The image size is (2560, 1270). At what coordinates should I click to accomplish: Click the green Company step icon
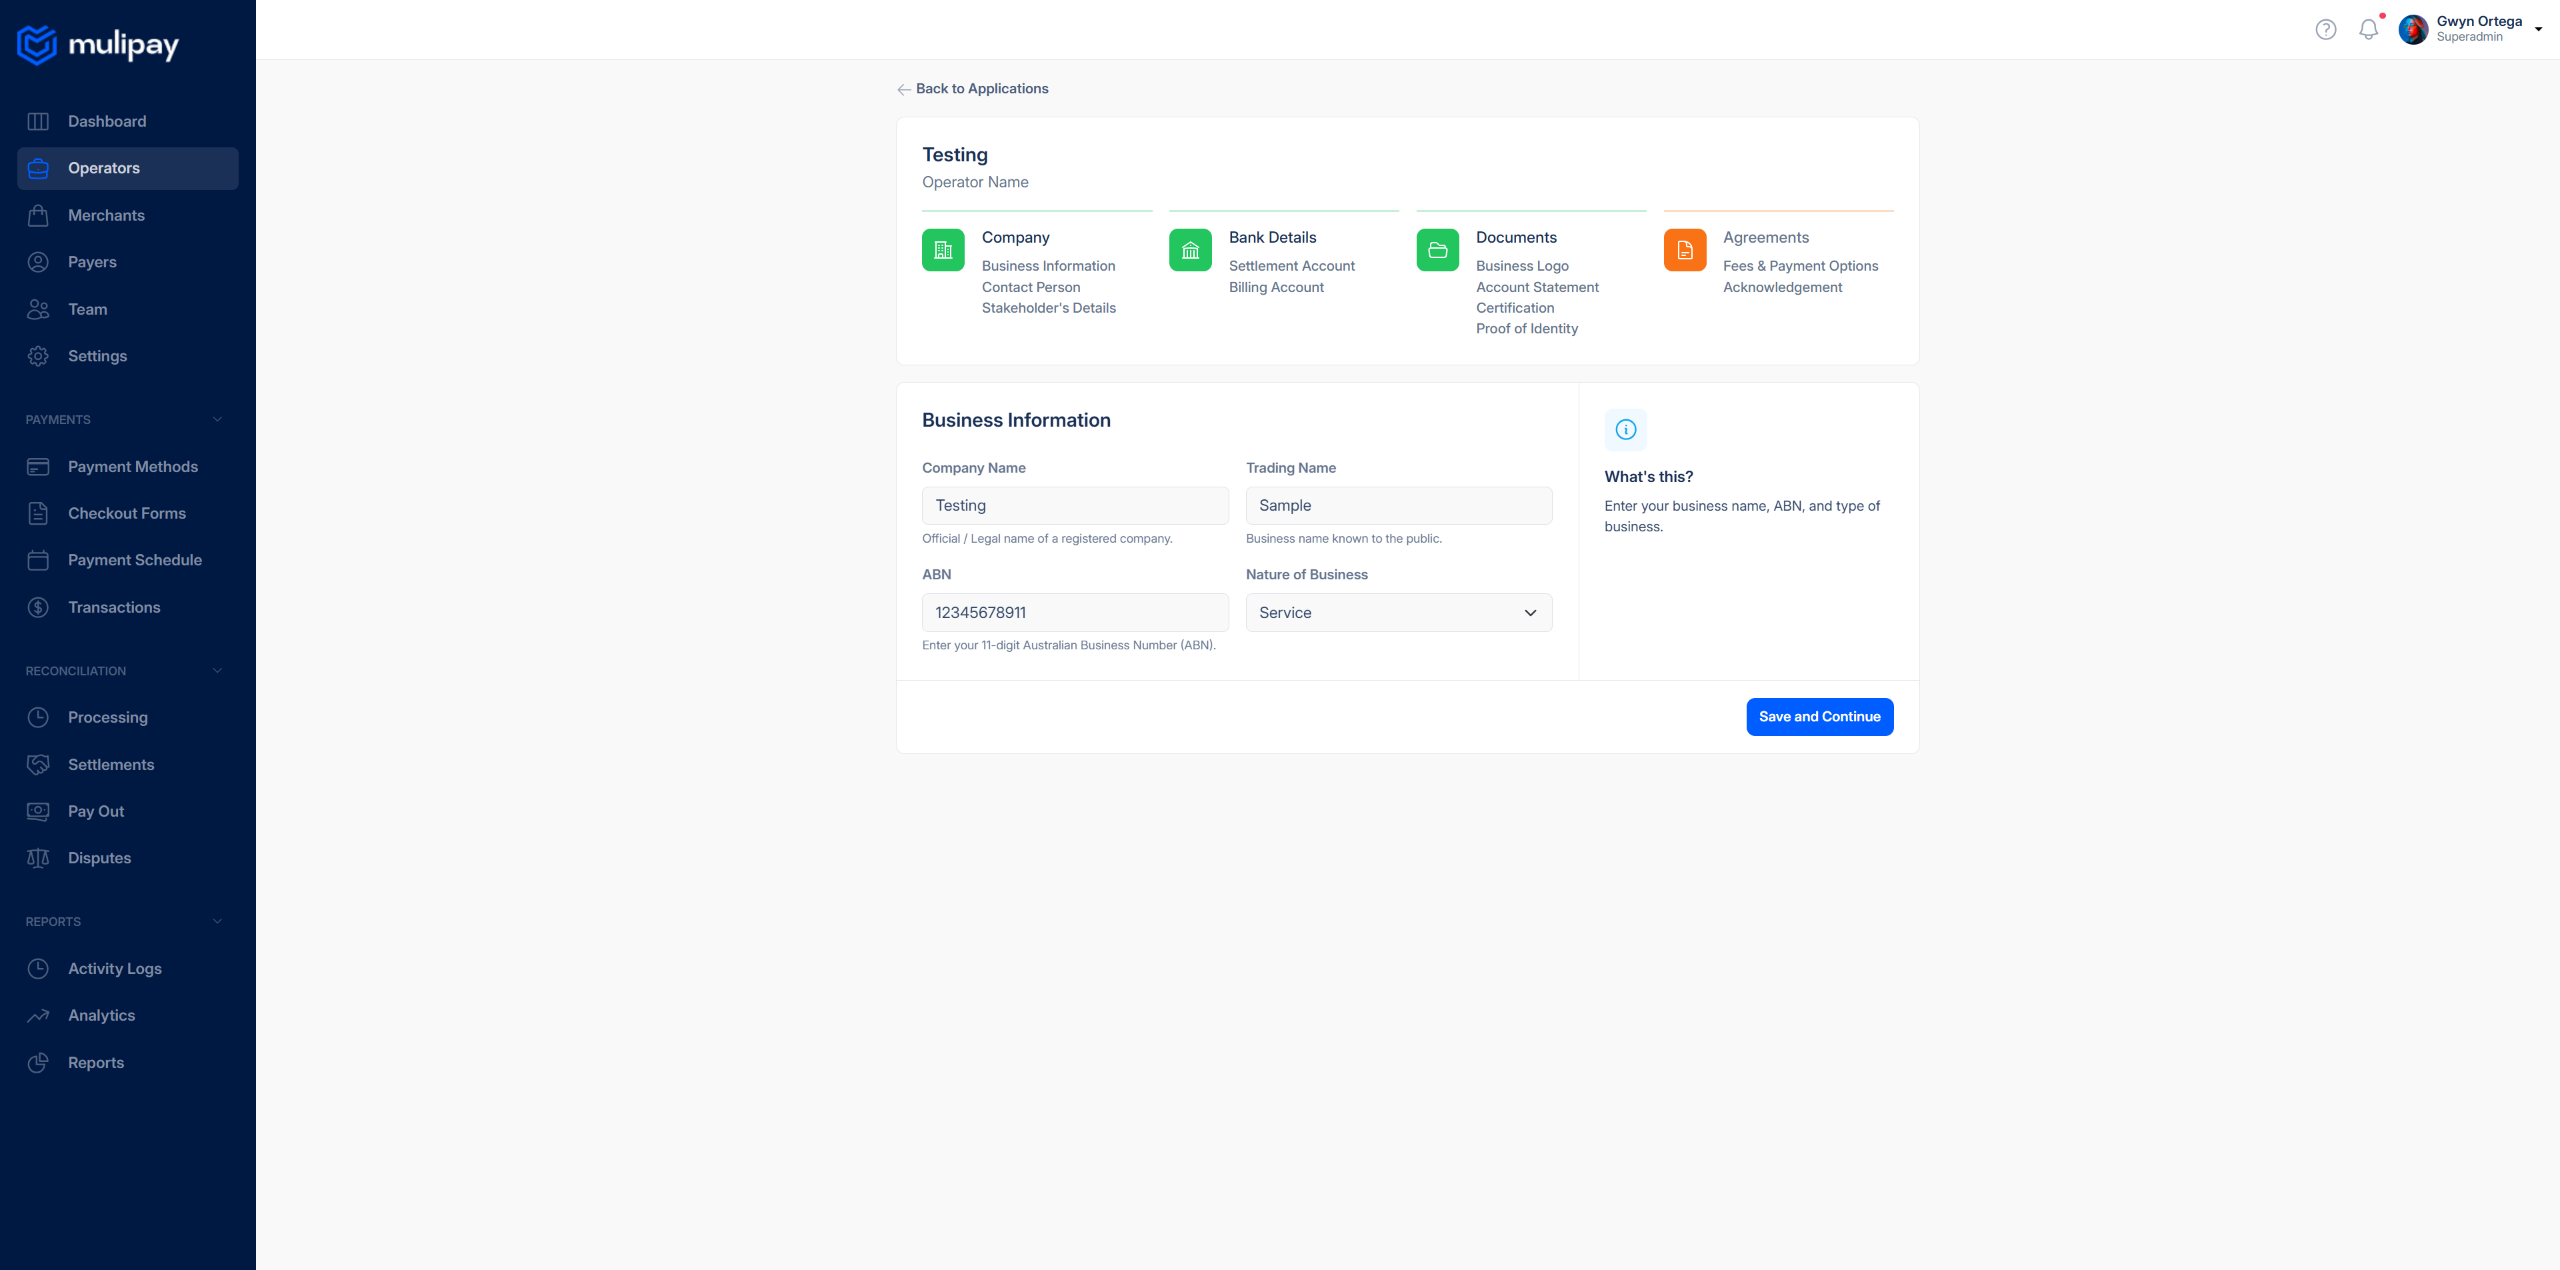[x=943, y=250]
